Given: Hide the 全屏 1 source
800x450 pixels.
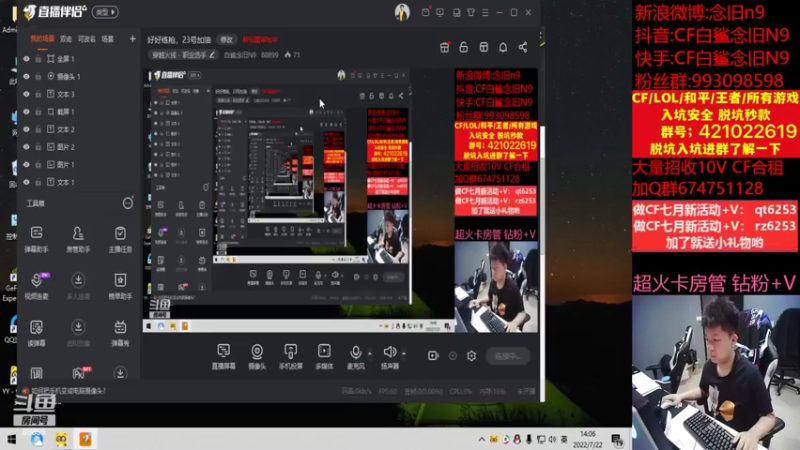Looking at the screenshot, I should point(27,59).
